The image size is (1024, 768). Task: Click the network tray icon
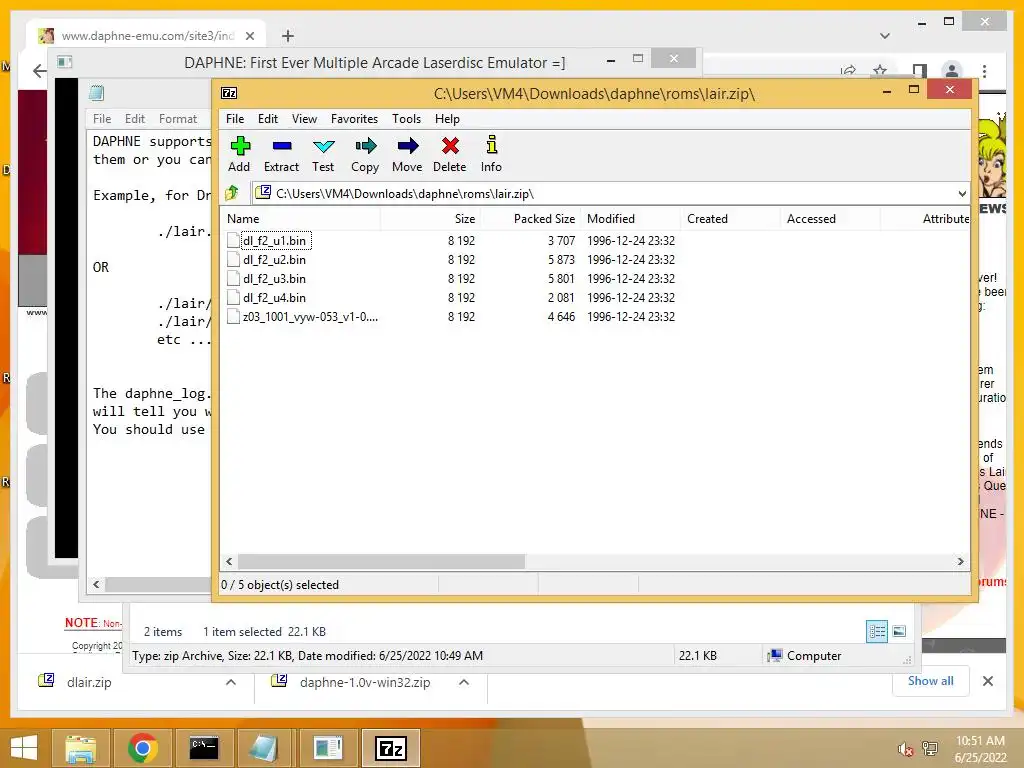929,749
